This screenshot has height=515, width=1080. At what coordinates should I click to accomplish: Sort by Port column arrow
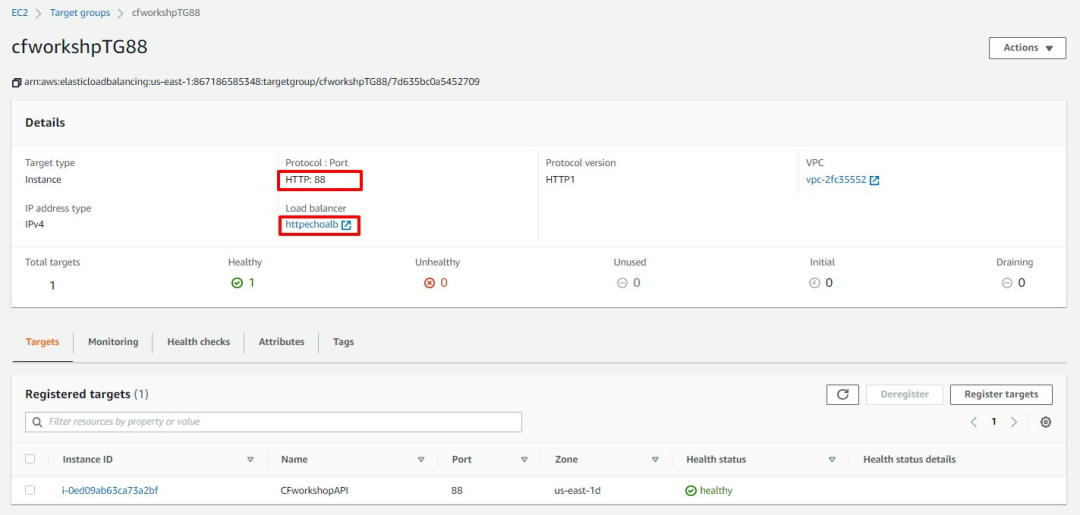coord(524,460)
